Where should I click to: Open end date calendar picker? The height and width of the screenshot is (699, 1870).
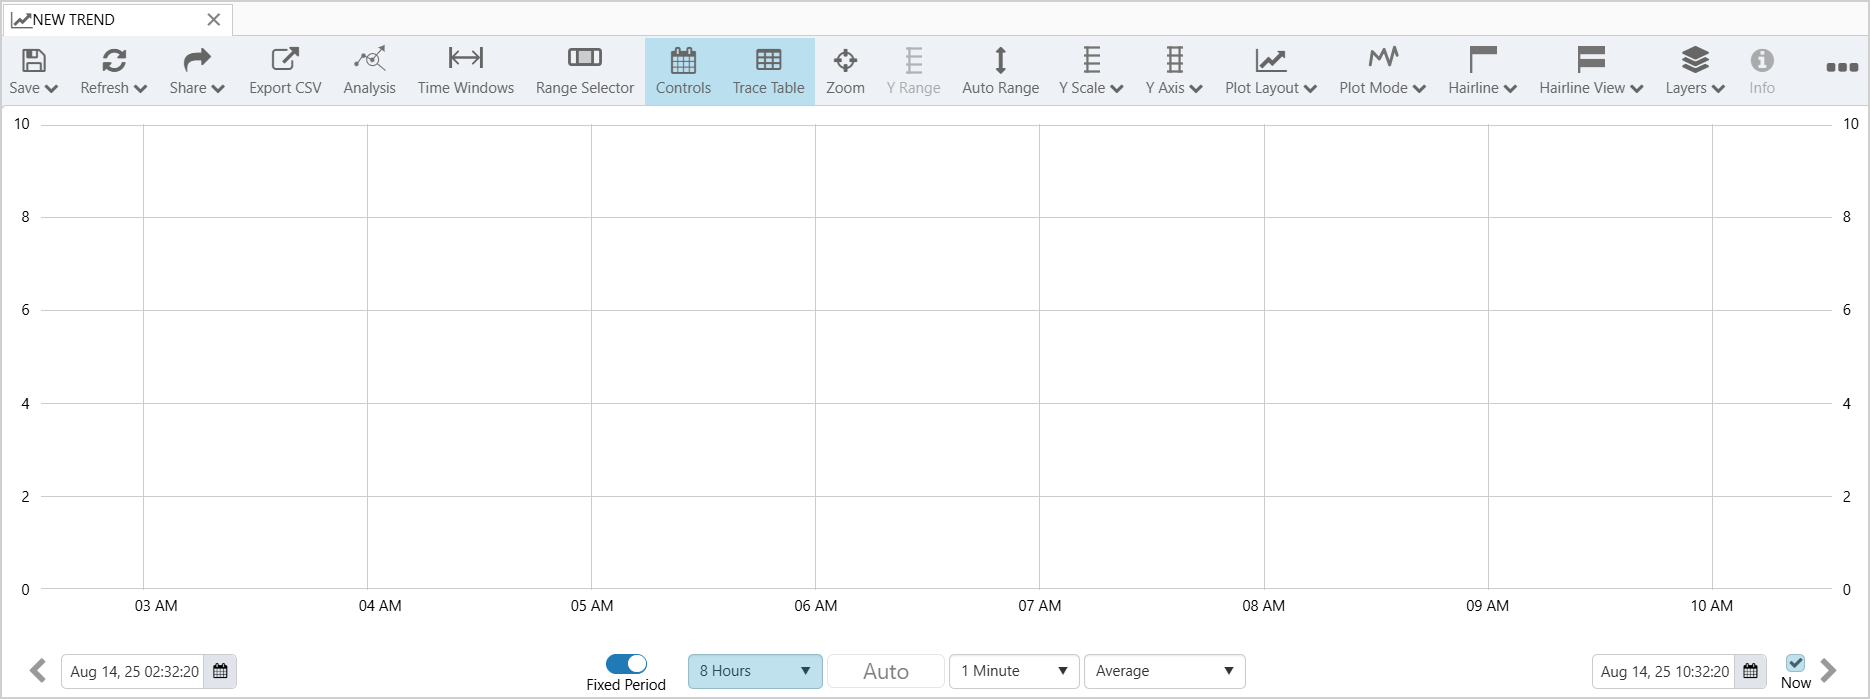coord(1750,671)
